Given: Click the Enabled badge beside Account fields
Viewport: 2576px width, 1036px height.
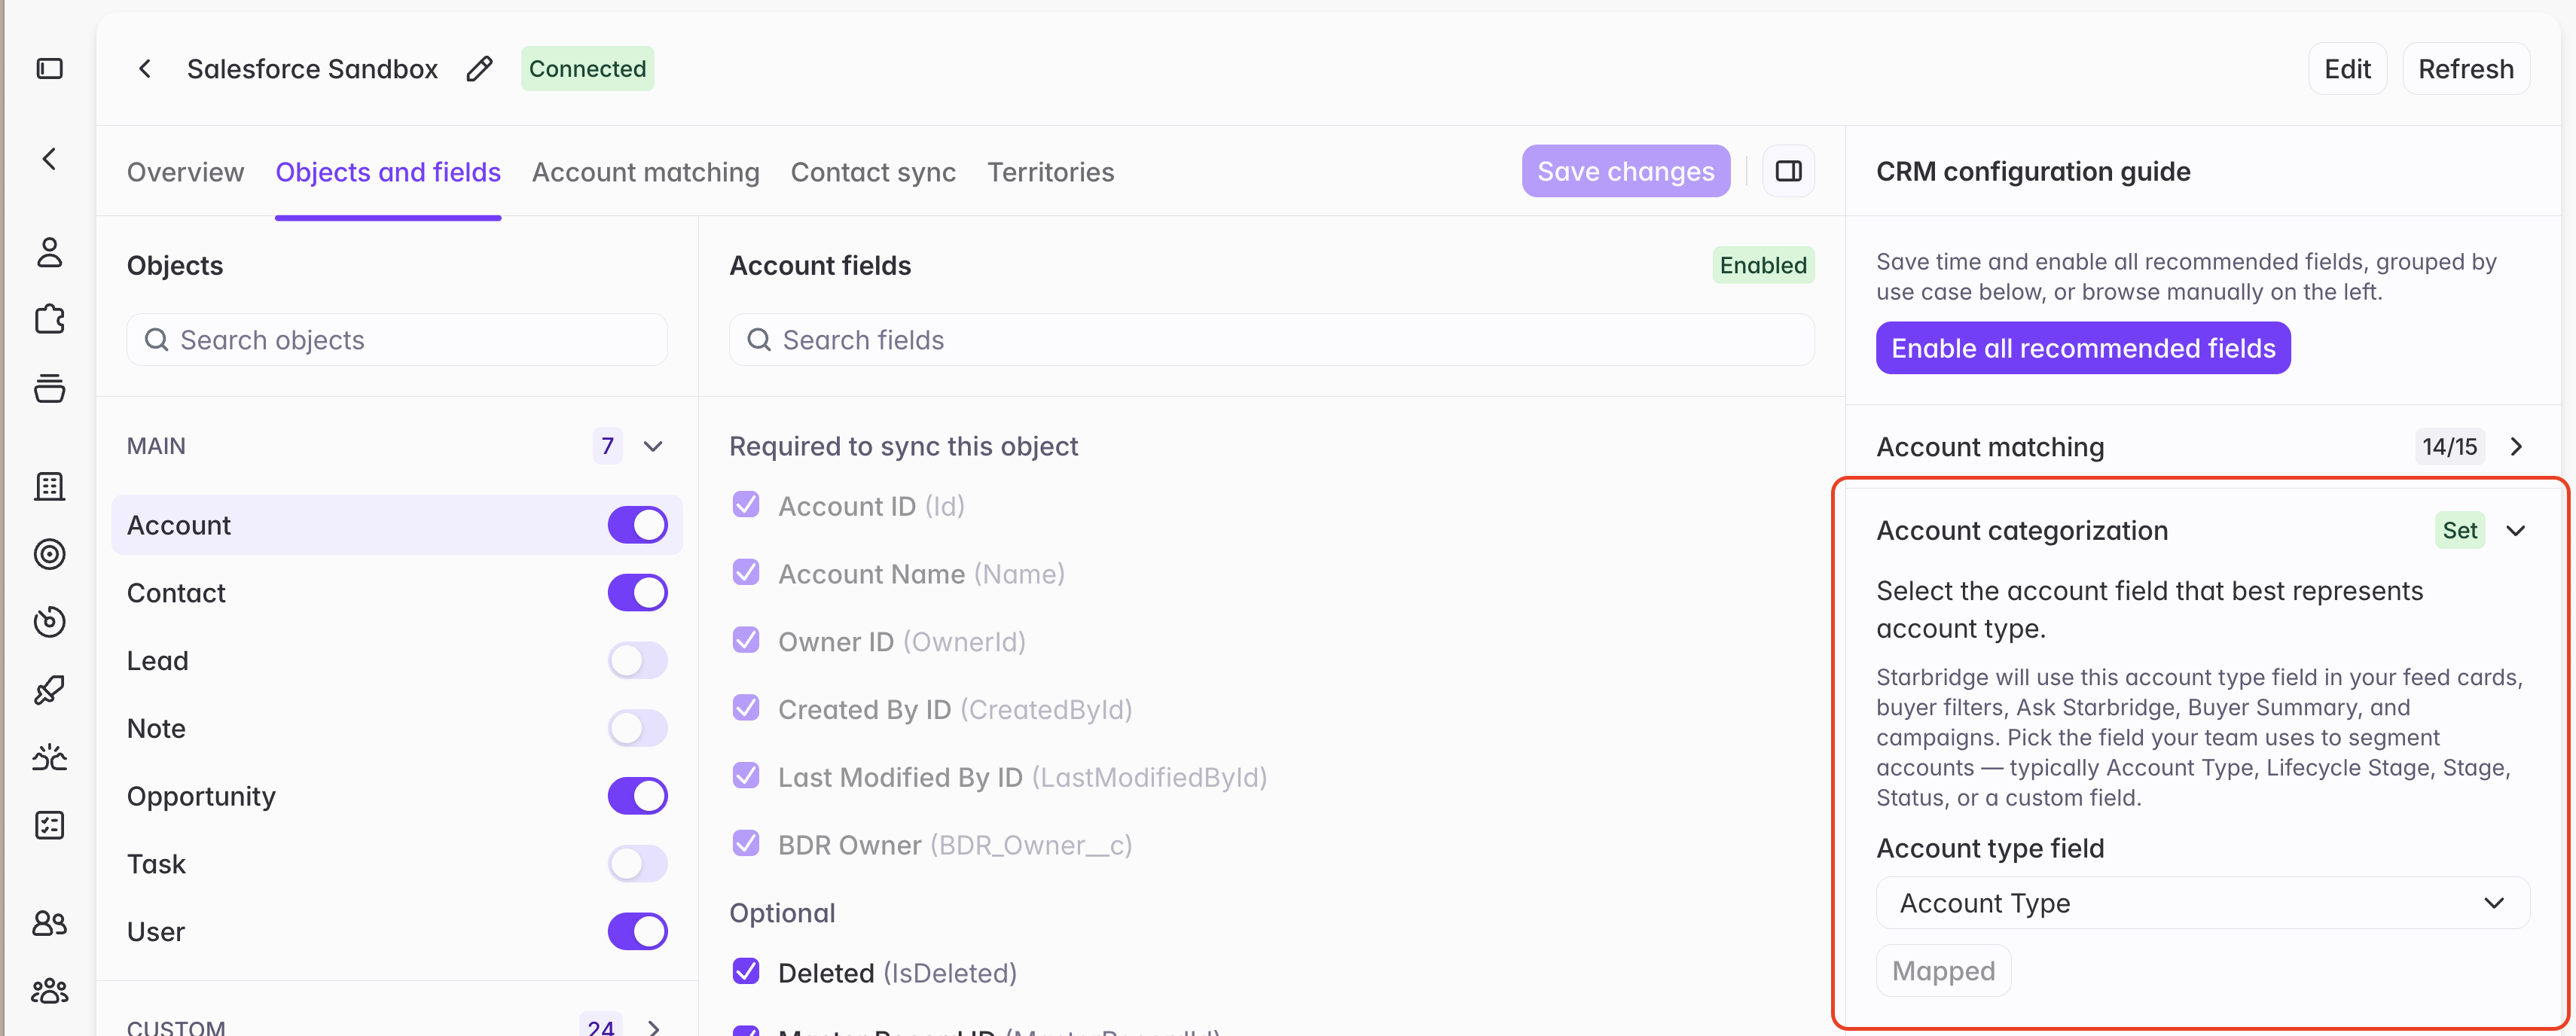Looking at the screenshot, I should 1763,265.
